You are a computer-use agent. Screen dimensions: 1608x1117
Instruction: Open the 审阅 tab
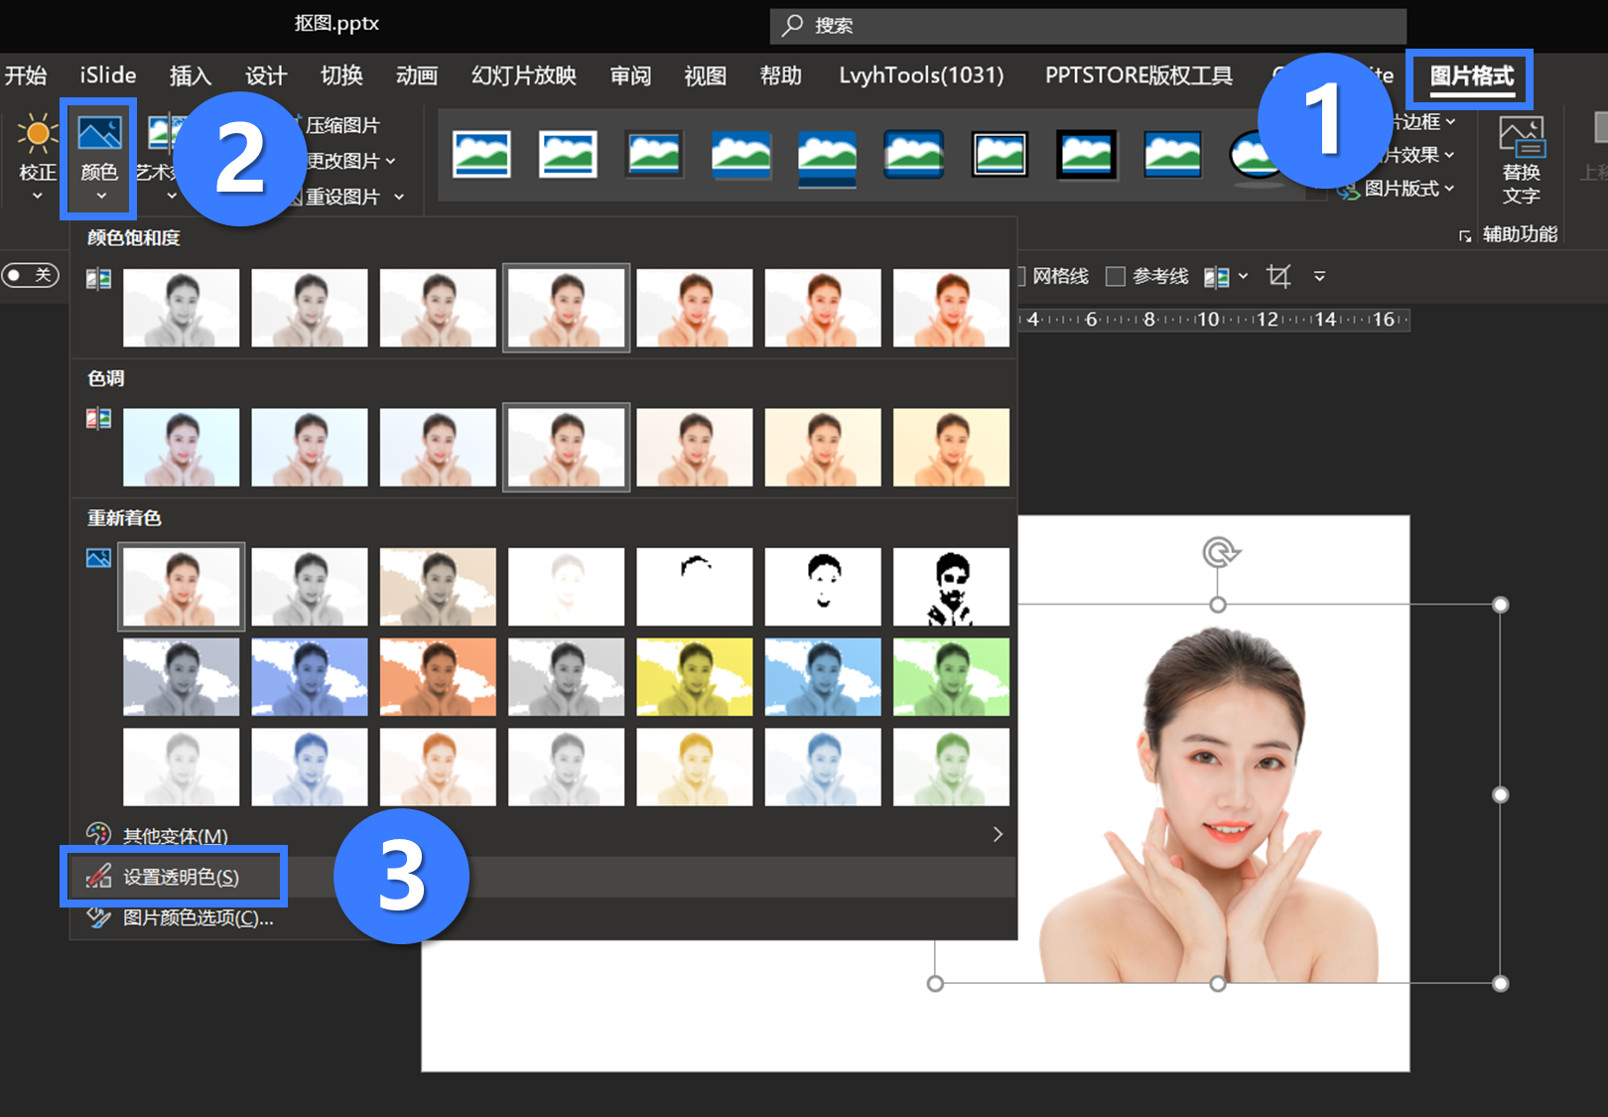630,76
